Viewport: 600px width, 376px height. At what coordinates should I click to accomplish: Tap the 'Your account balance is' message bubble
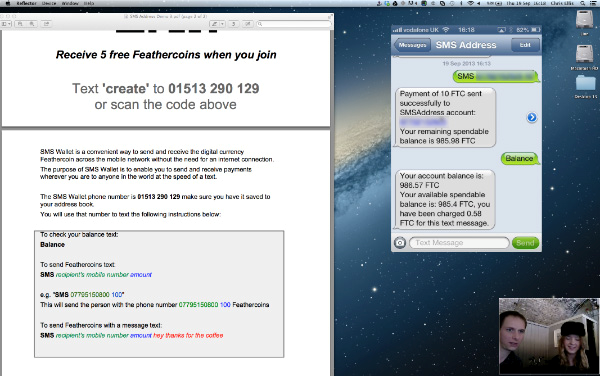tap(445, 199)
